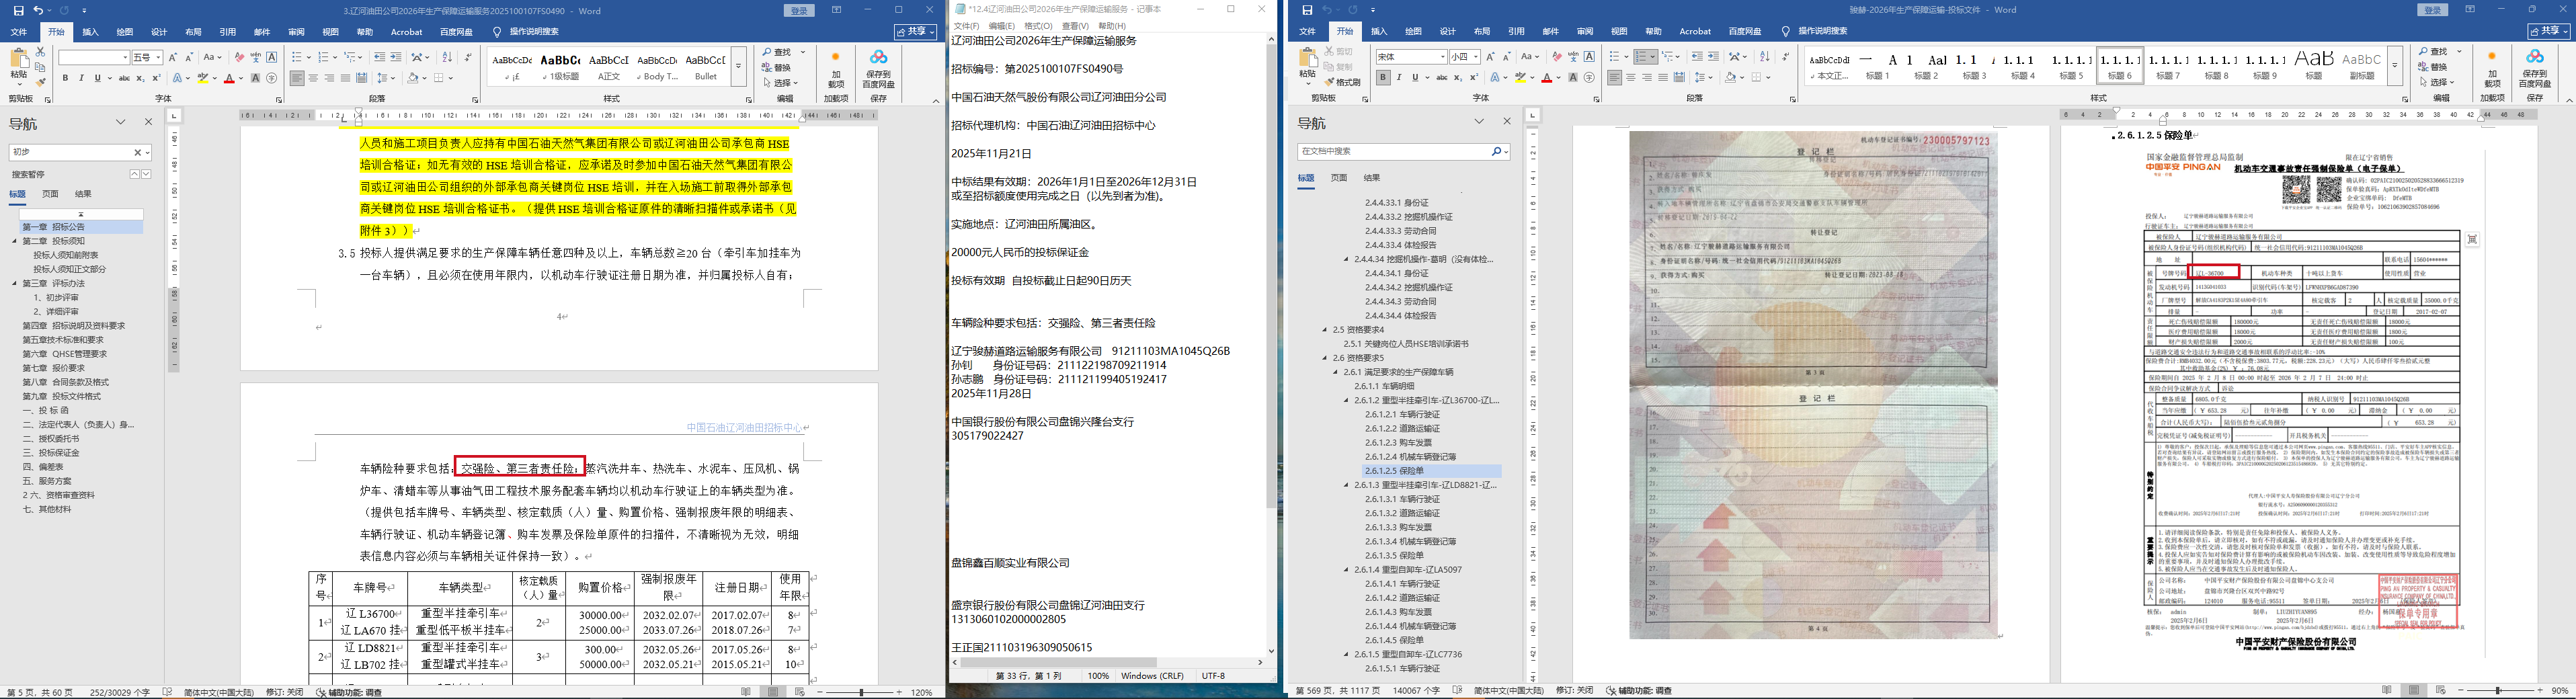This screenshot has height=699, width=2576.
Task: Apply bold formatting in the left Word window
Action: pos(66,78)
